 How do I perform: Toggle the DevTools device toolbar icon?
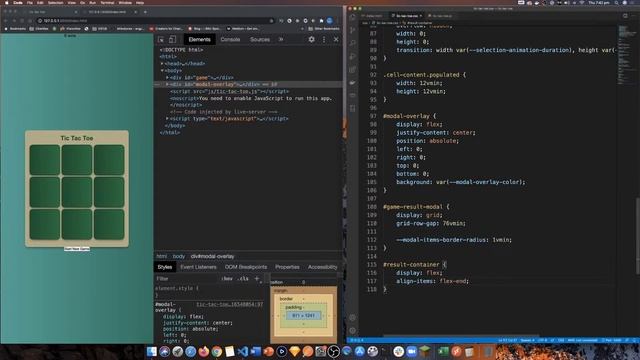click(x=172, y=40)
